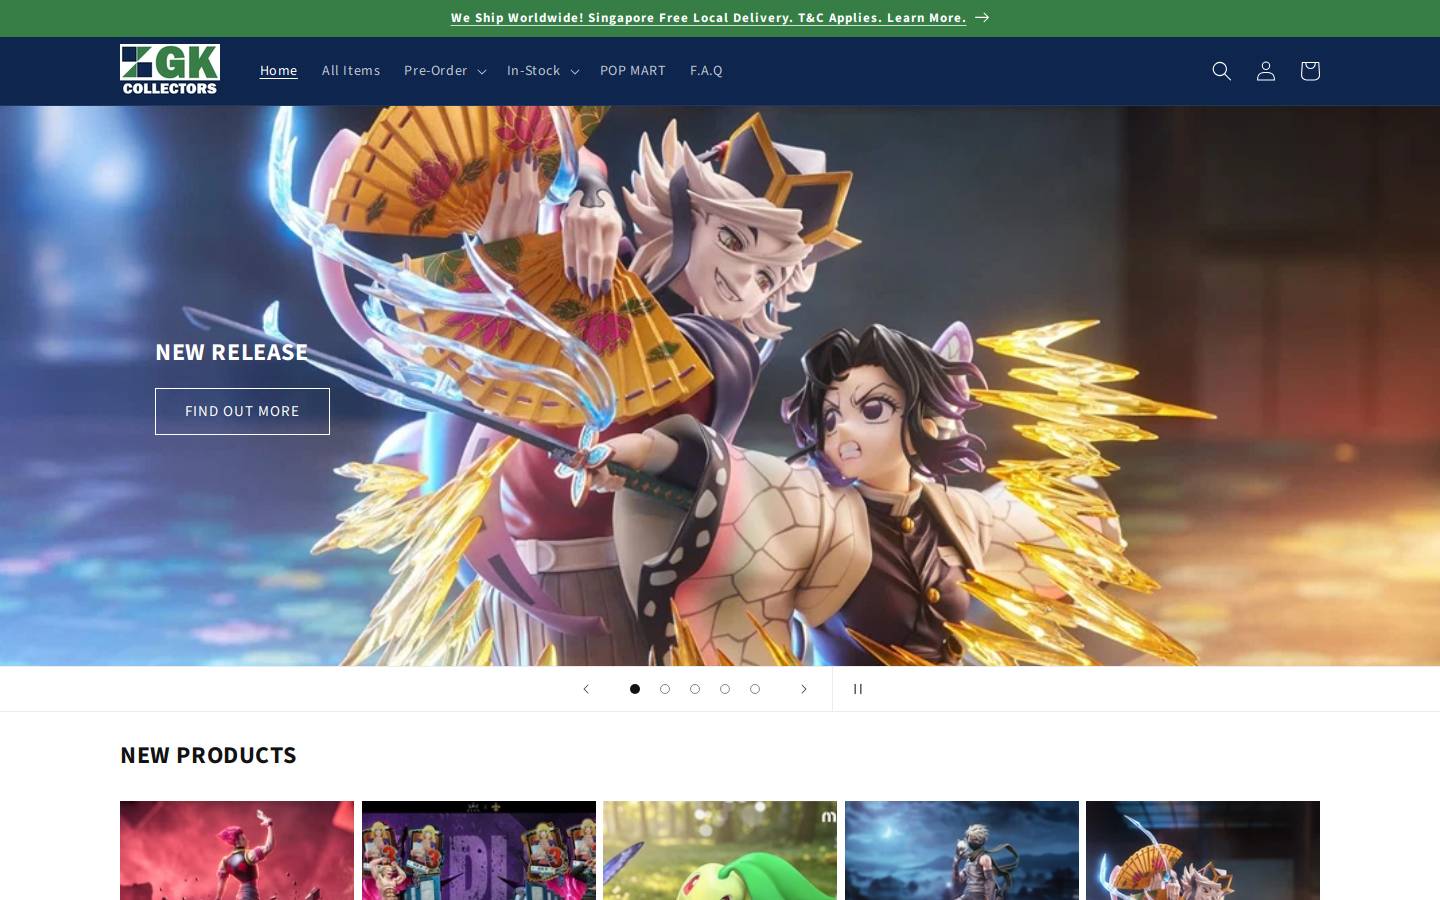The width and height of the screenshot is (1440, 900).
Task: Open the green leaf creature product thumbnail
Action: click(x=720, y=850)
